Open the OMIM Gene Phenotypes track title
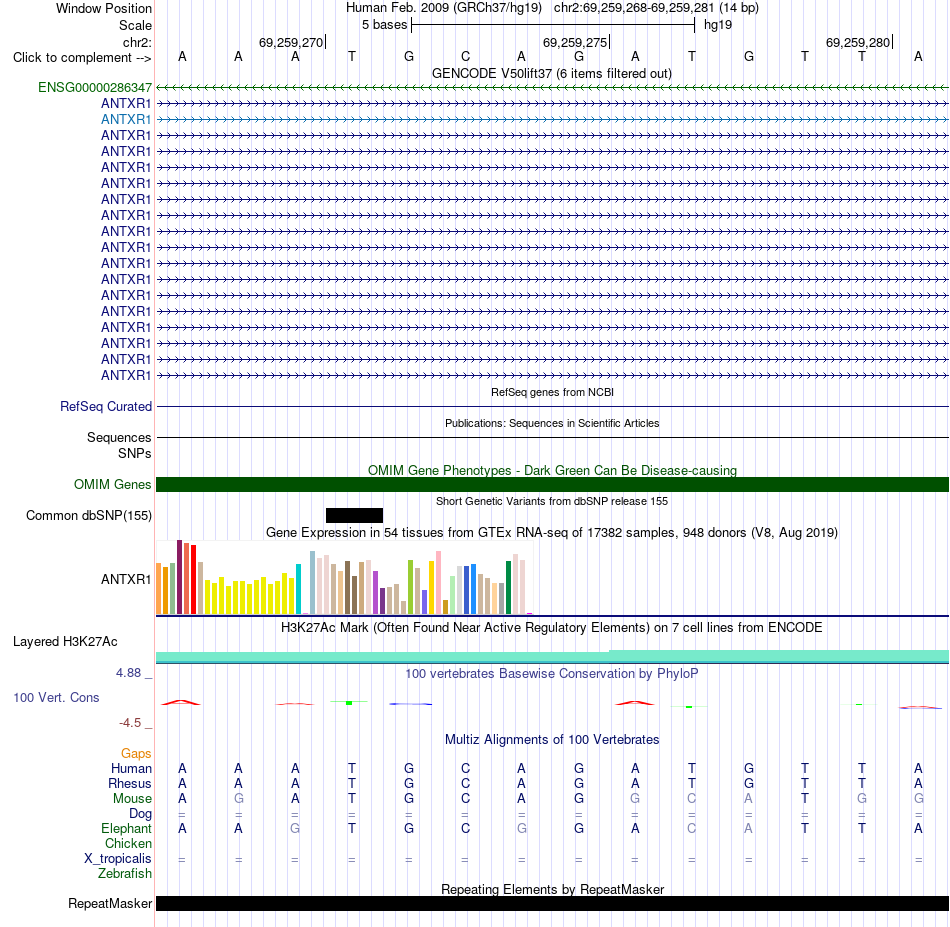This screenshot has height=927, width=950. coord(552,470)
